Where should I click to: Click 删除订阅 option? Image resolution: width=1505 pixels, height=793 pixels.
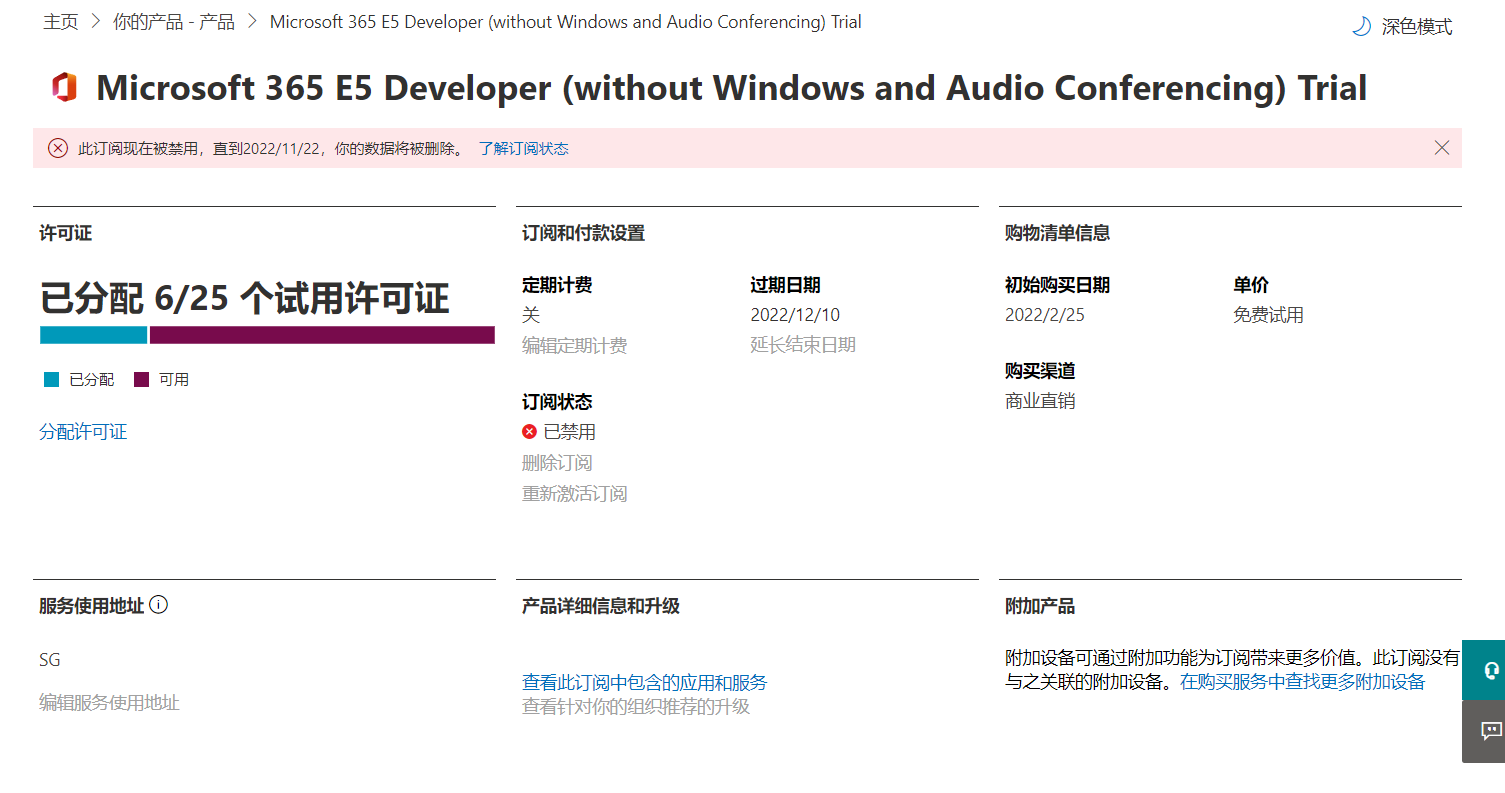coord(557,463)
